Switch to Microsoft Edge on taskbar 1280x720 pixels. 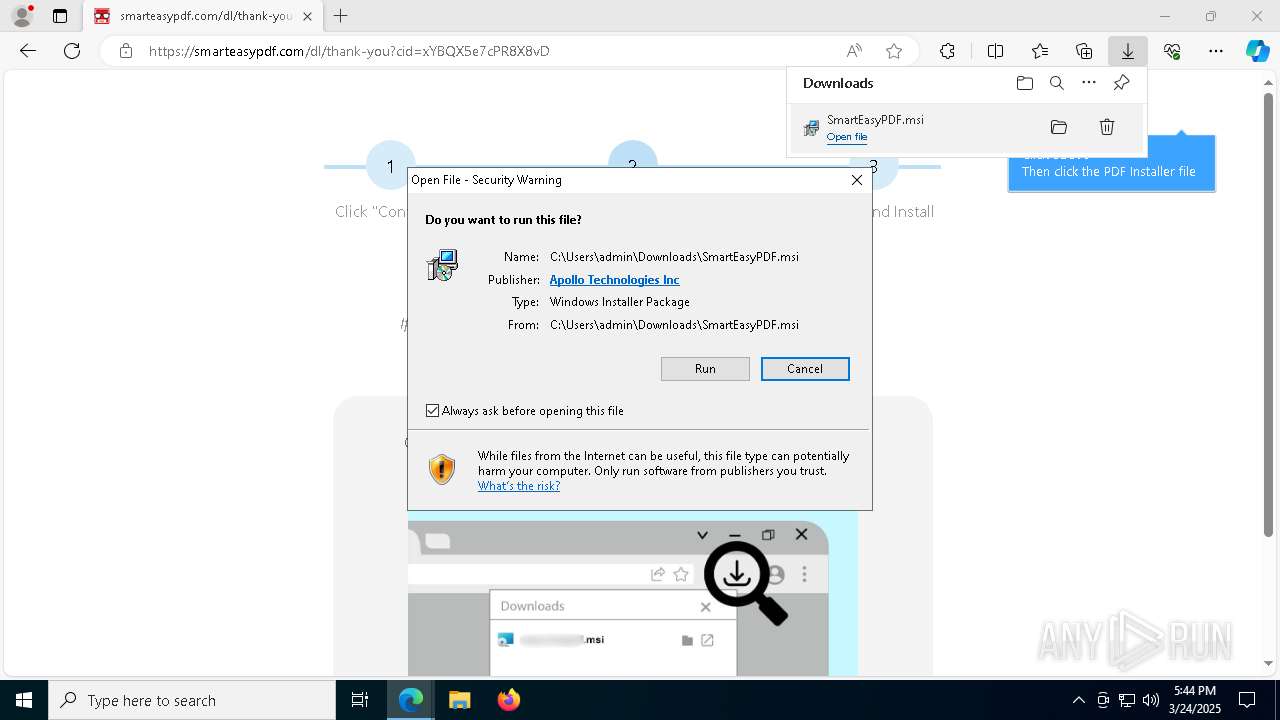tap(411, 700)
